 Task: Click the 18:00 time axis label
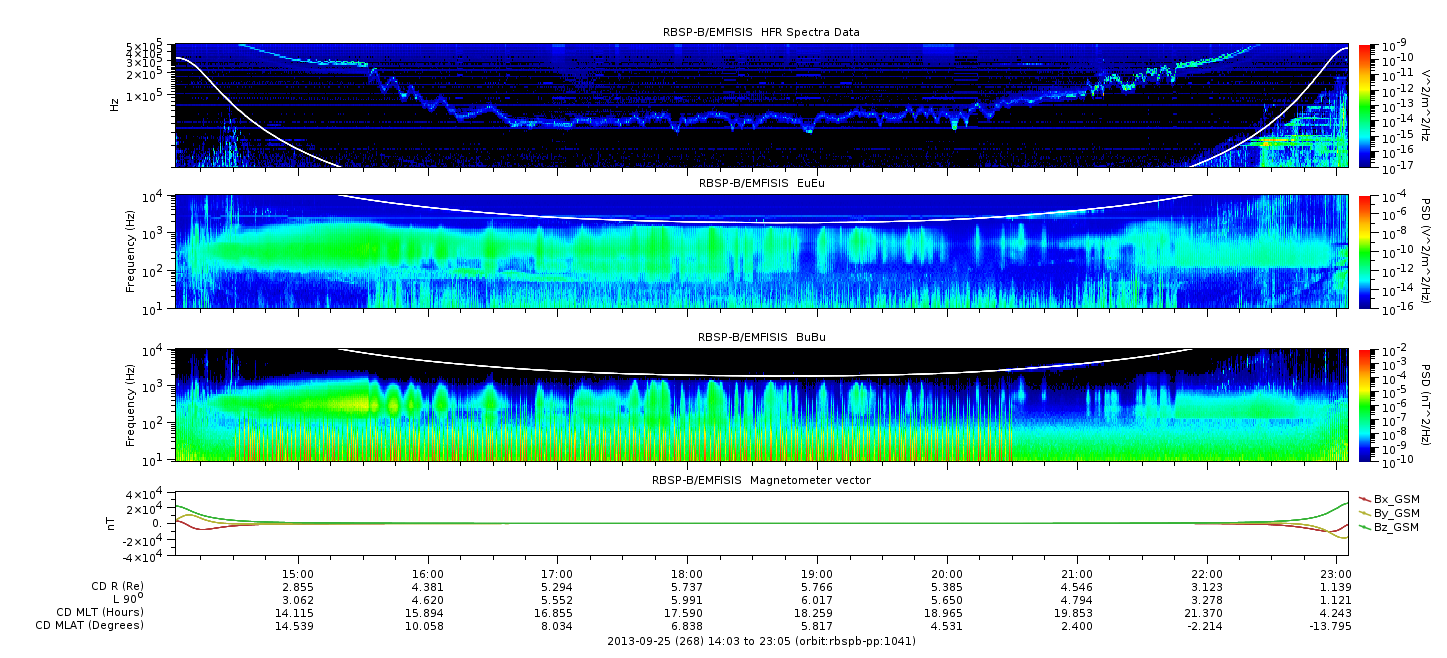click(687, 575)
